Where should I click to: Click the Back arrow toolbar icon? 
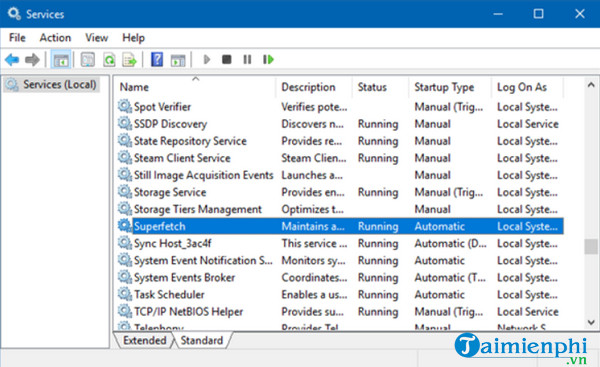(12, 60)
